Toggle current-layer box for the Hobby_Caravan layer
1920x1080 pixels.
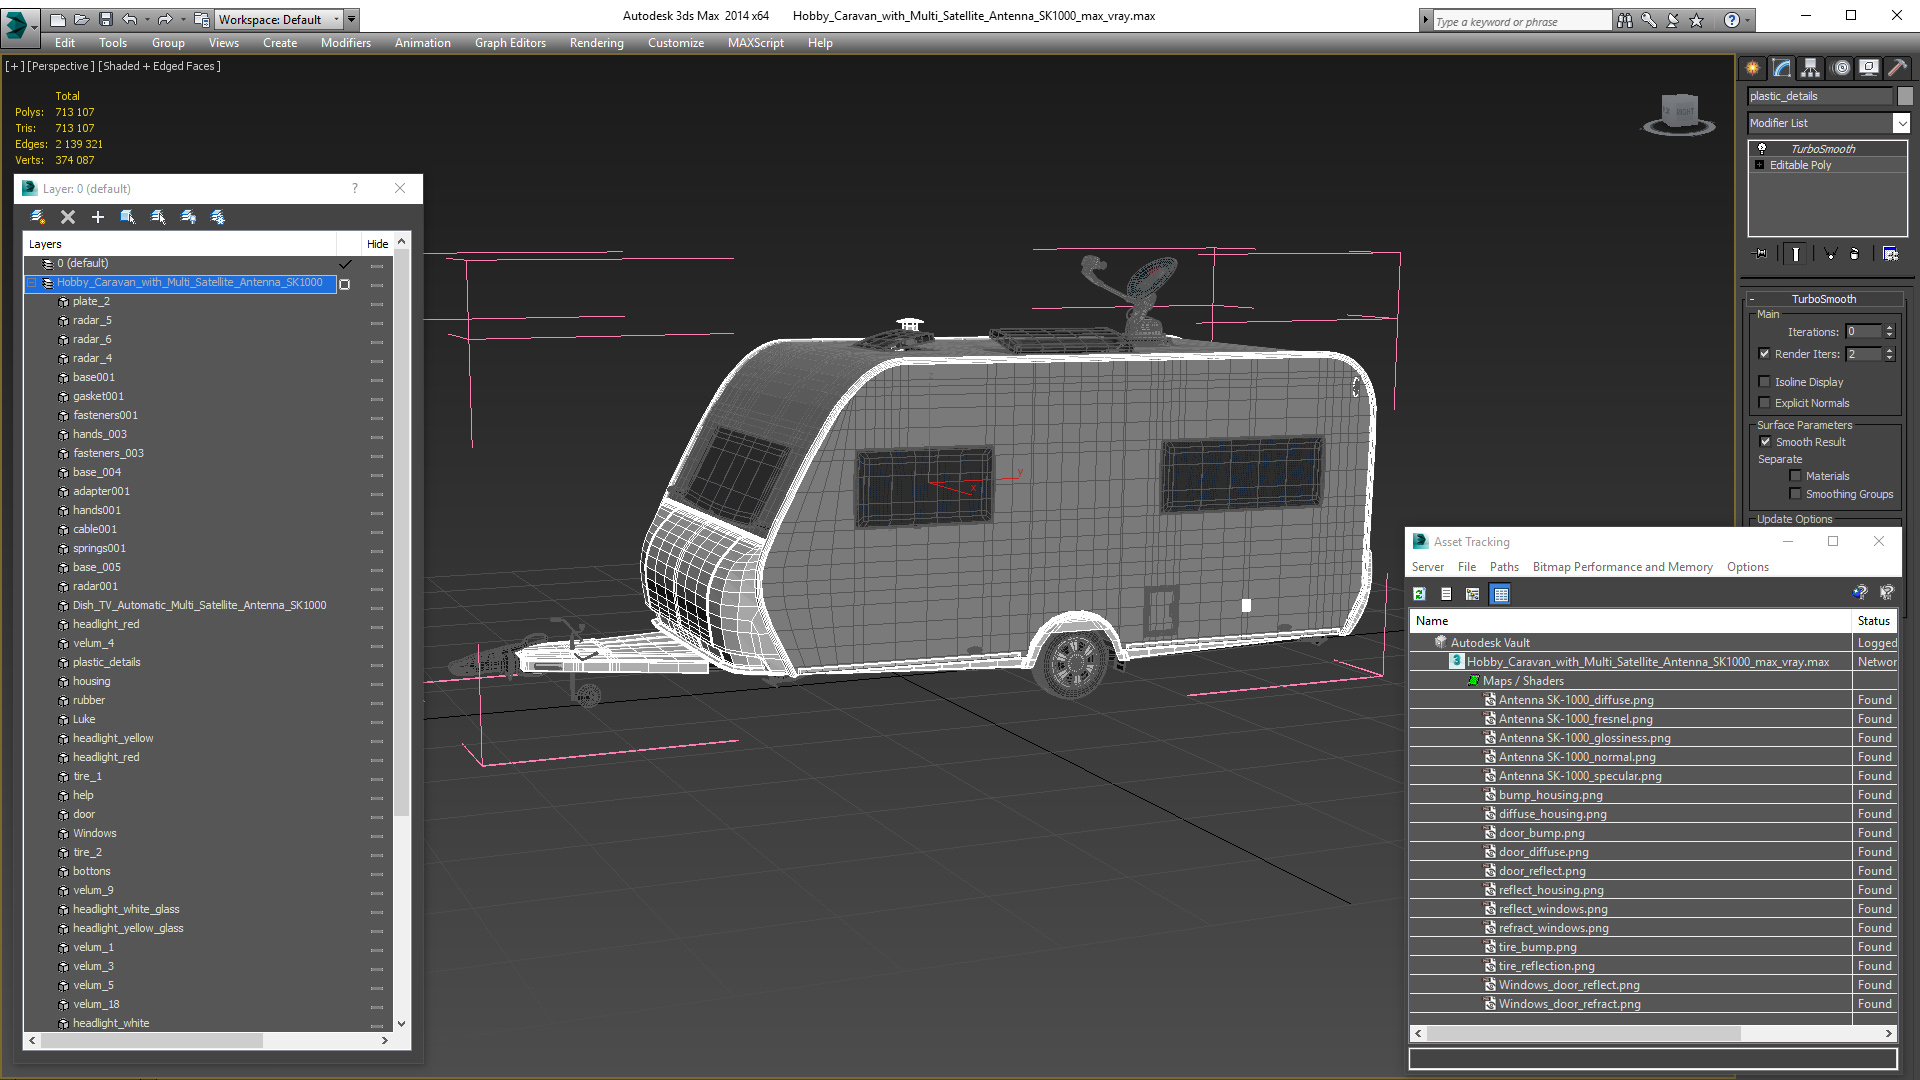(x=345, y=284)
